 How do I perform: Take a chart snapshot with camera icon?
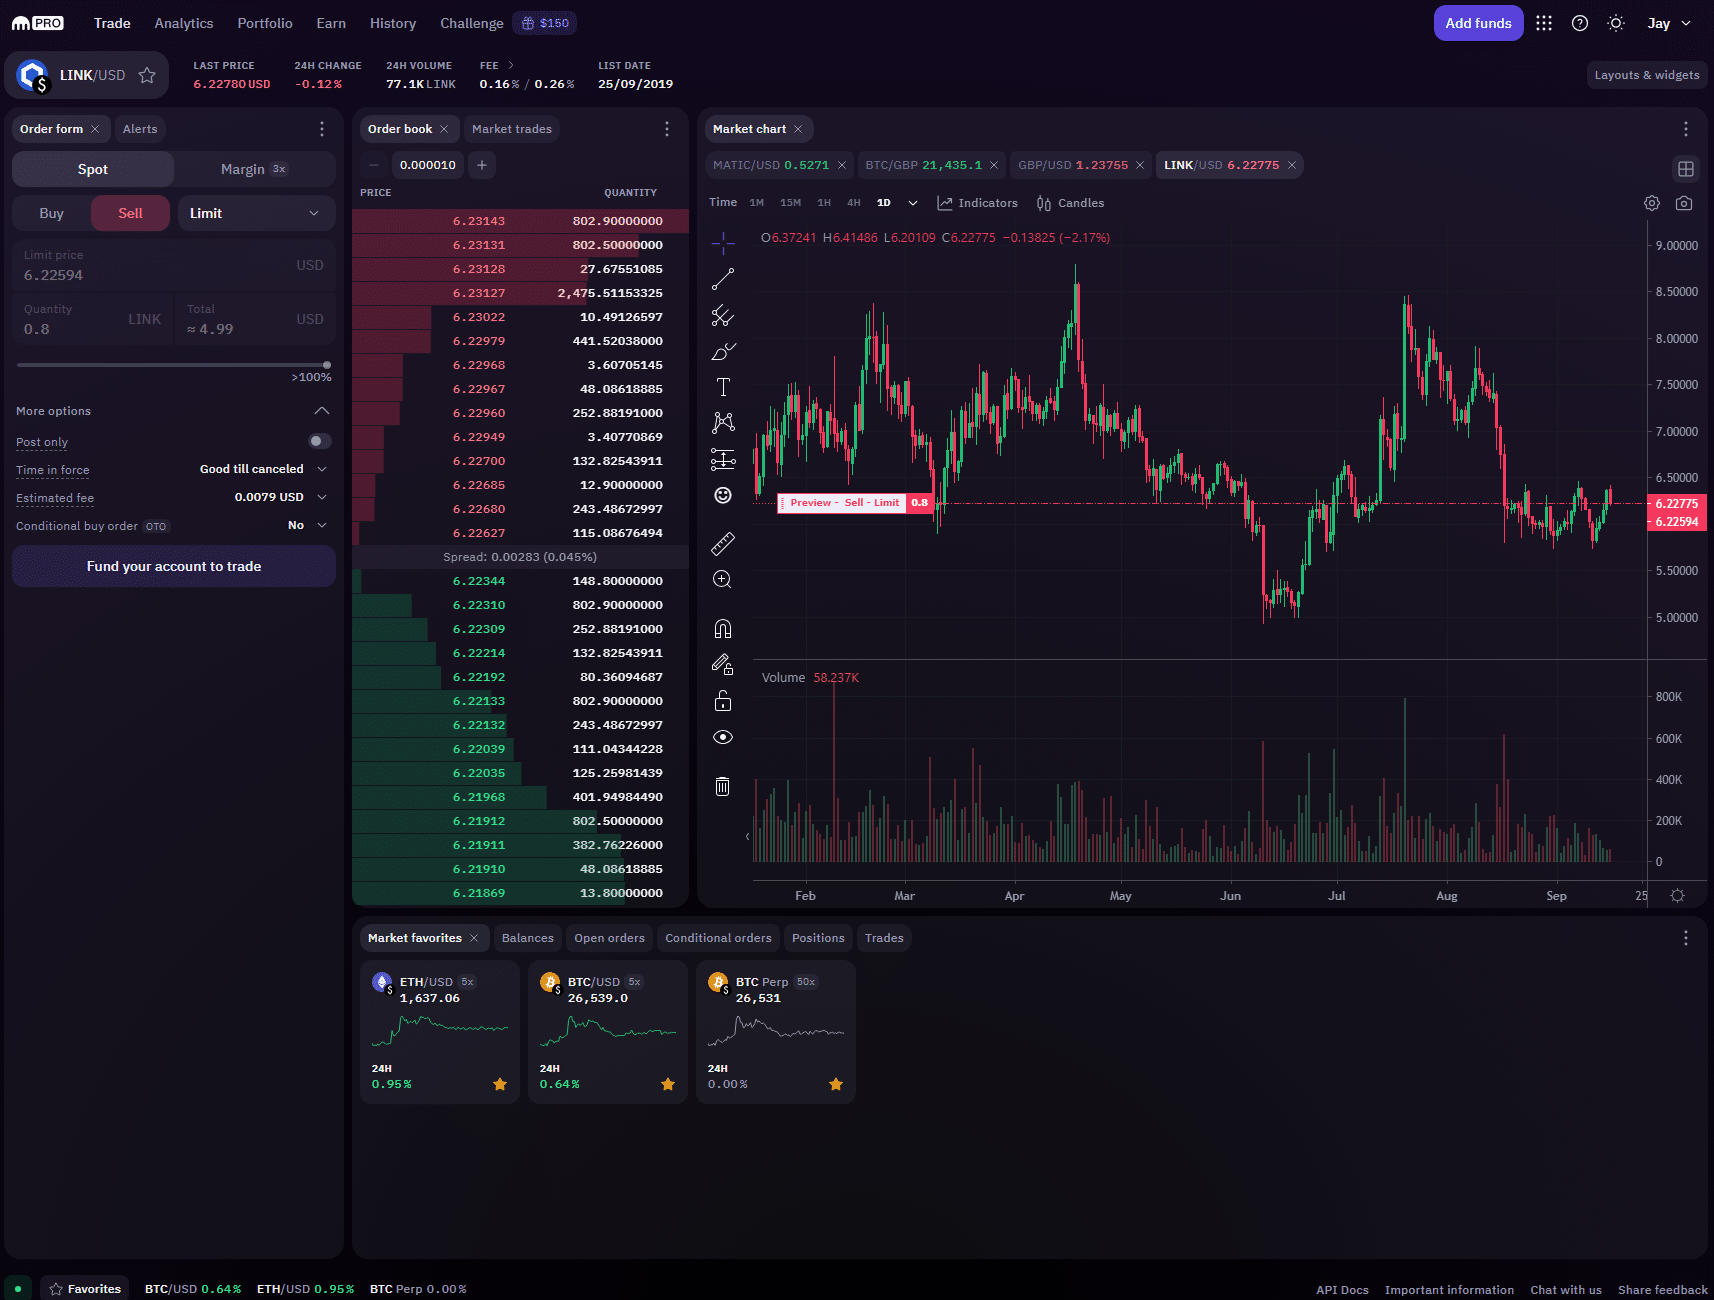click(1684, 203)
